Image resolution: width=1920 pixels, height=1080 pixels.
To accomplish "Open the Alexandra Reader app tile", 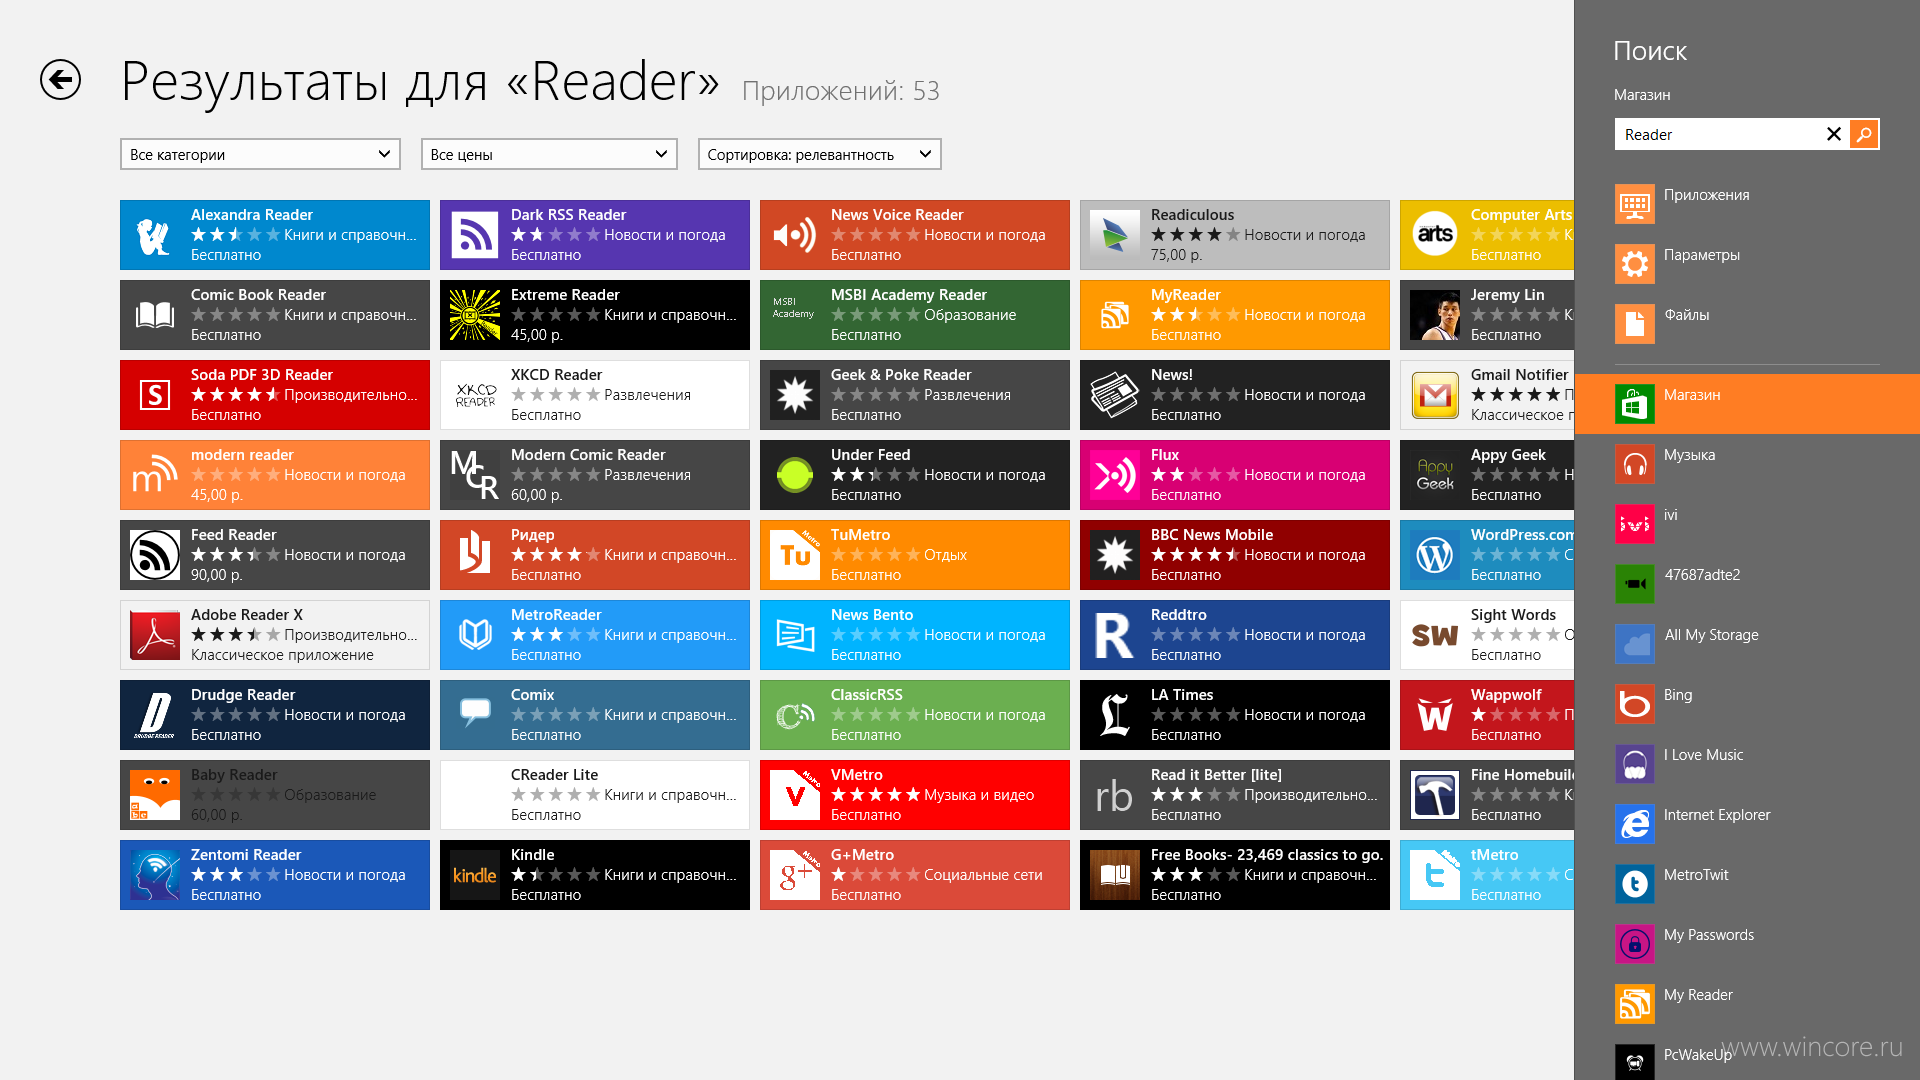I will (x=275, y=235).
